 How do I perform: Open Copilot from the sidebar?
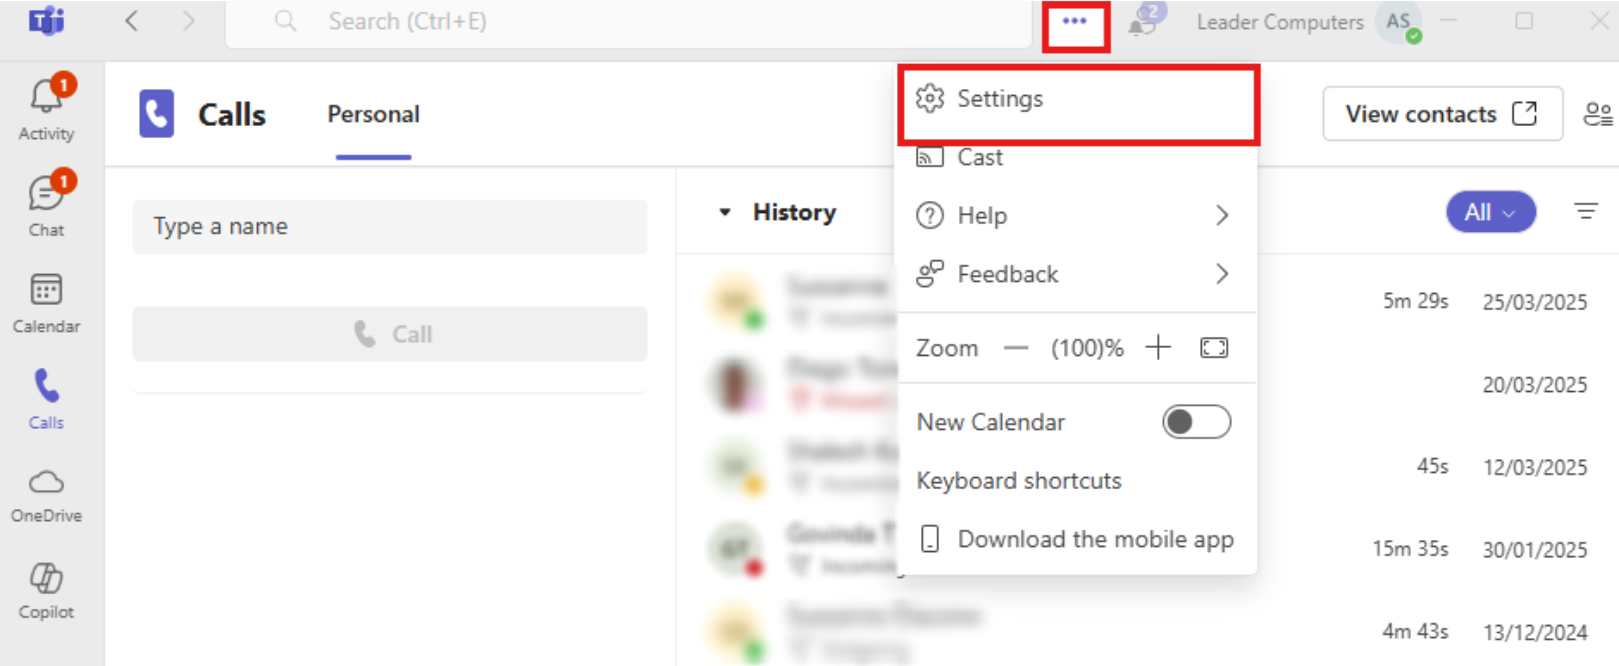point(47,590)
